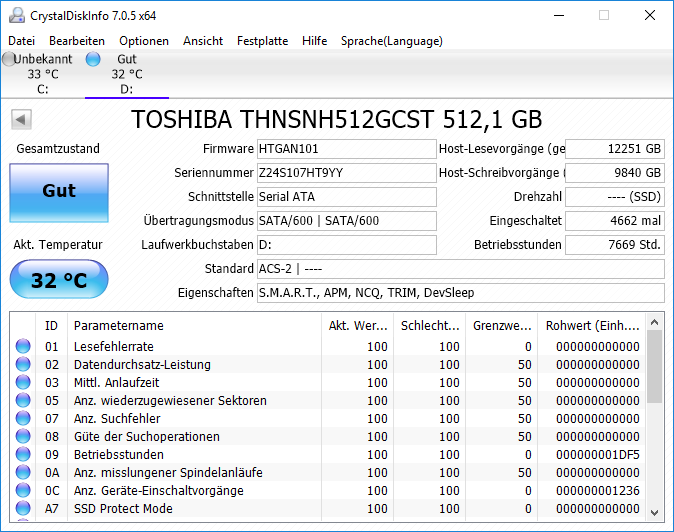
Task: Click status orb for Anz. Geräte-Einschaltvorgänge
Action: click(x=23, y=490)
